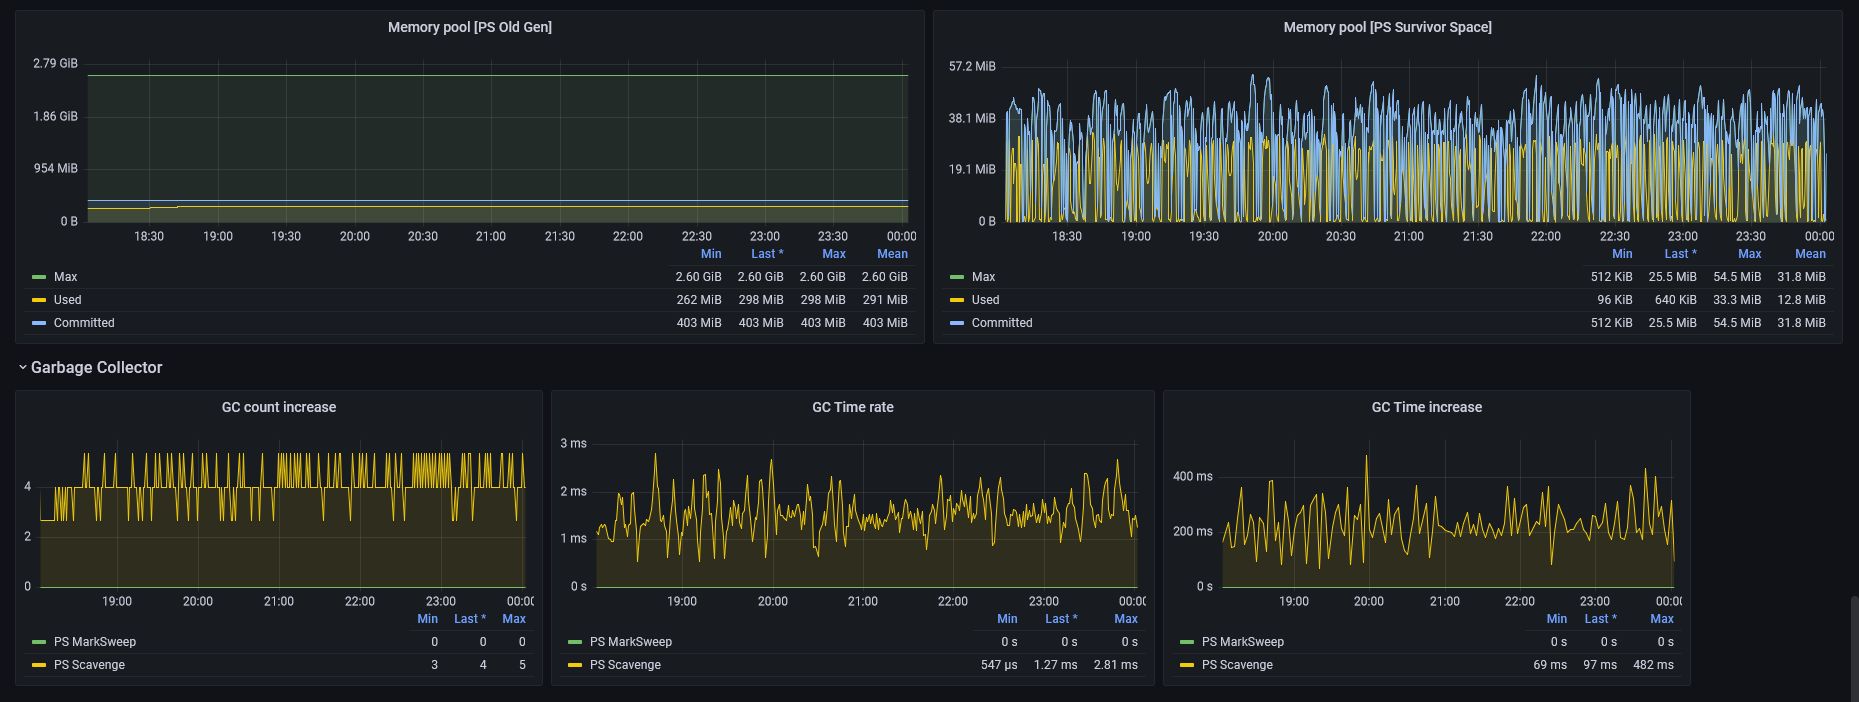The width and height of the screenshot is (1859, 702).
Task: Open the GC count increase panel title menu
Action: tap(278, 407)
